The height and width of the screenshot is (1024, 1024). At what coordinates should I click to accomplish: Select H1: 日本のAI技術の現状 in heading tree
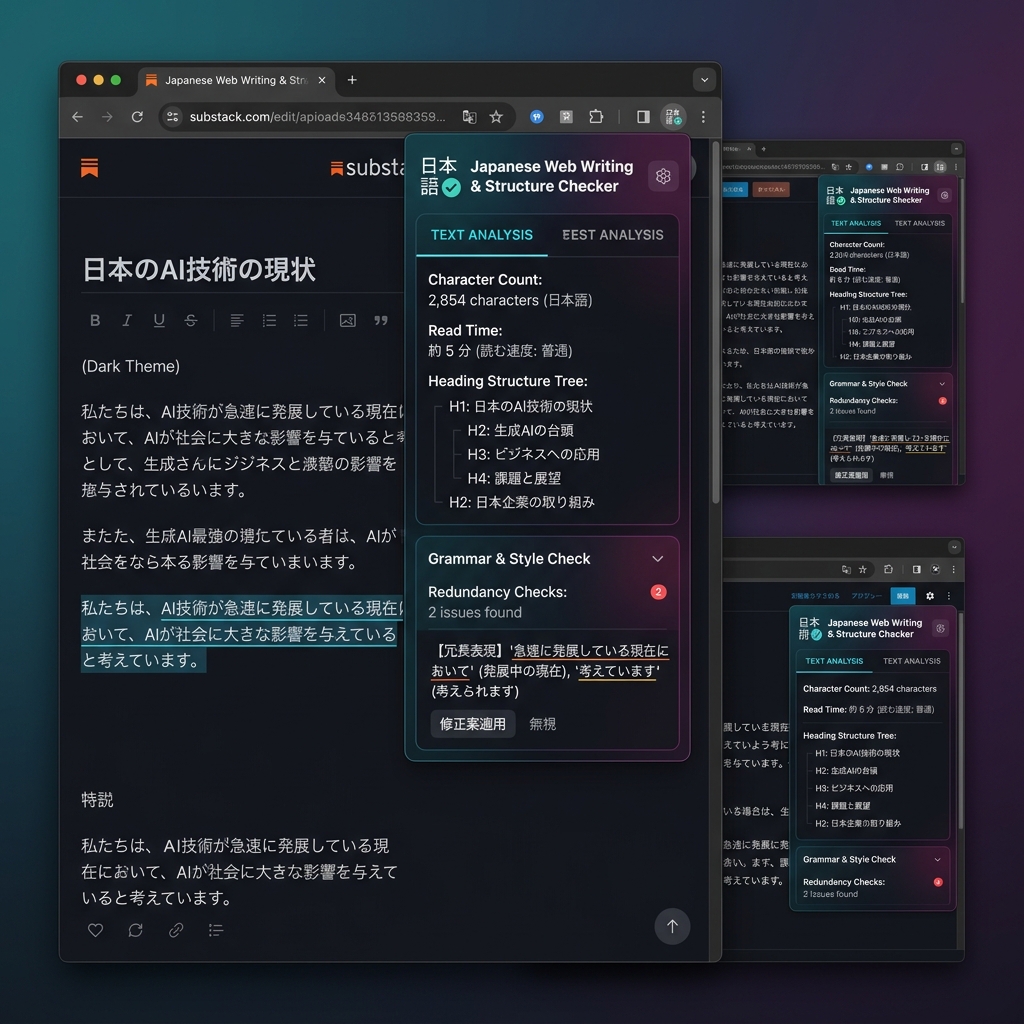[520, 406]
